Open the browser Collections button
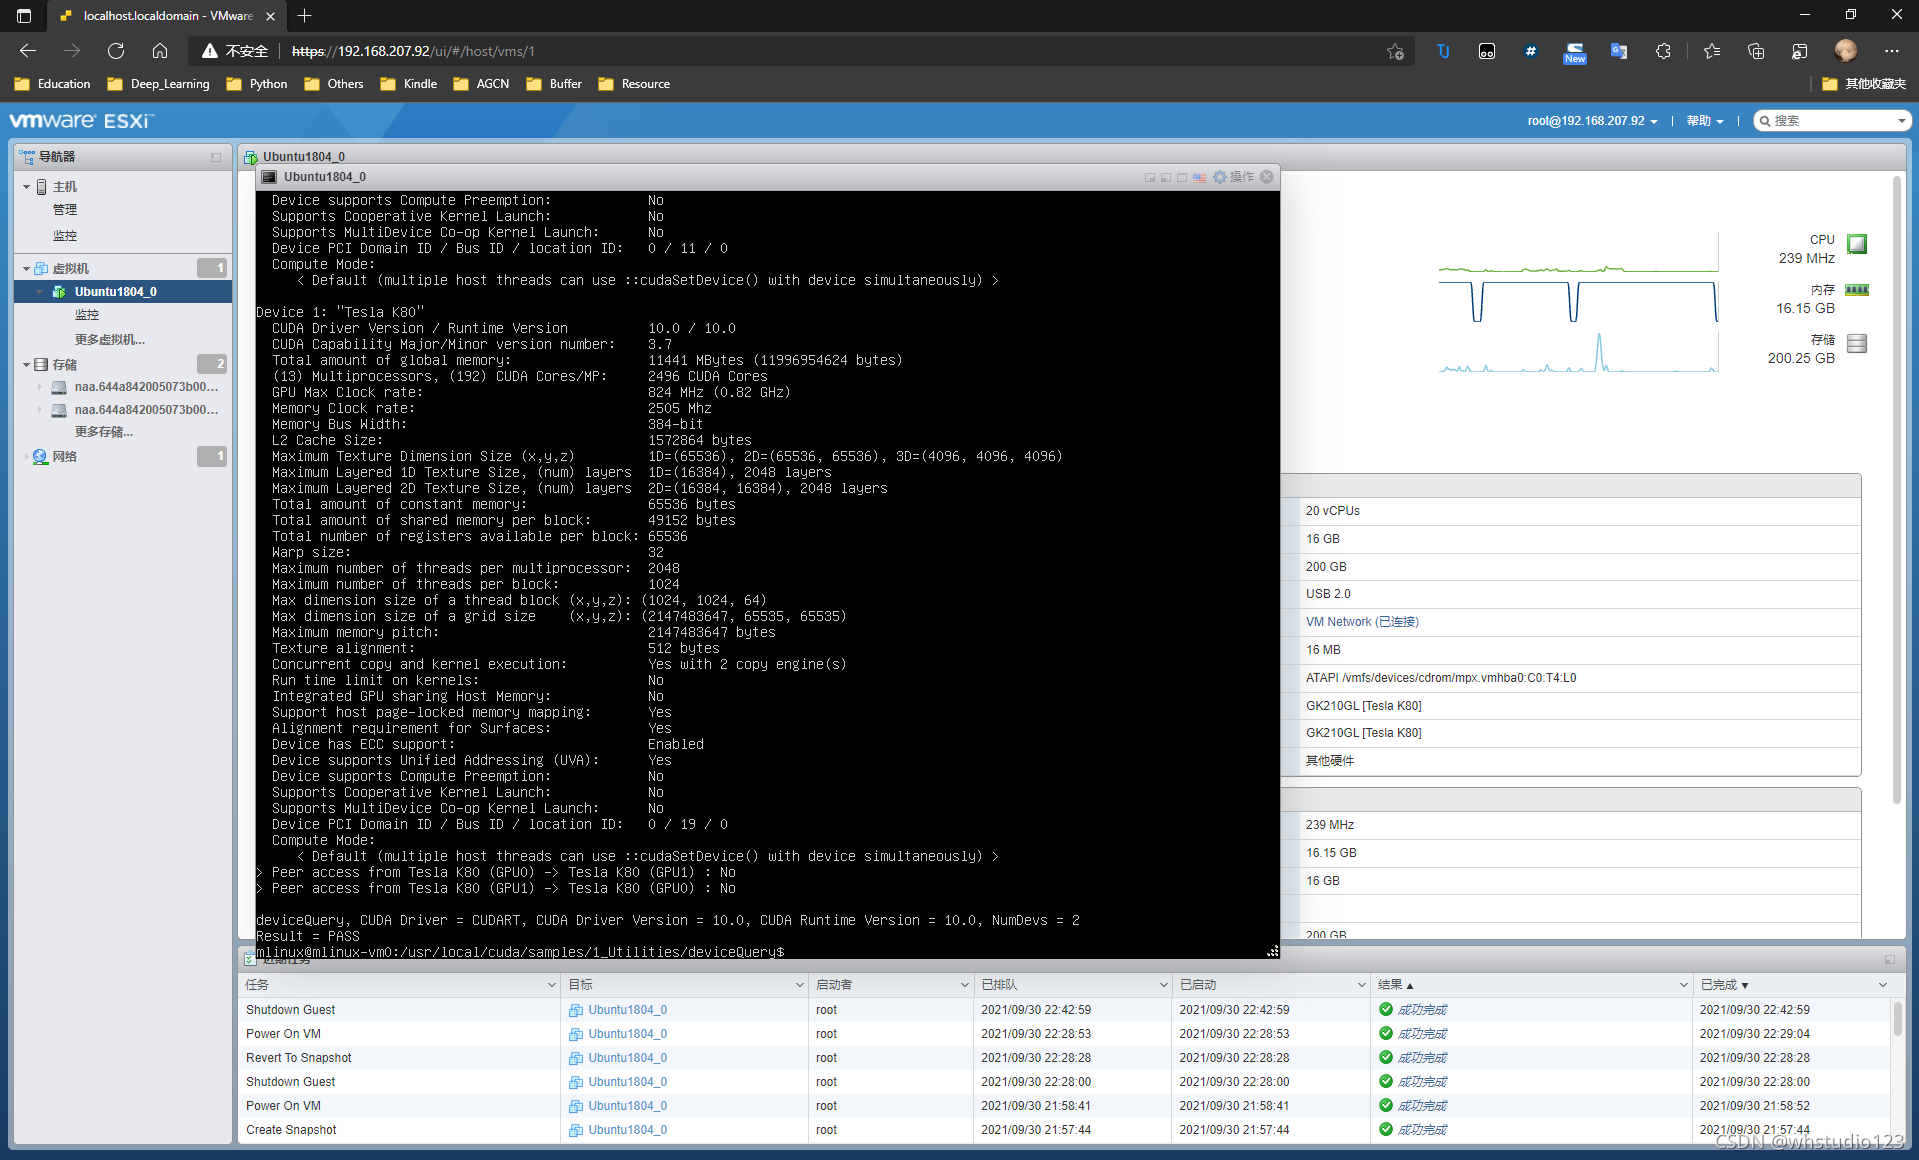 [1756, 51]
